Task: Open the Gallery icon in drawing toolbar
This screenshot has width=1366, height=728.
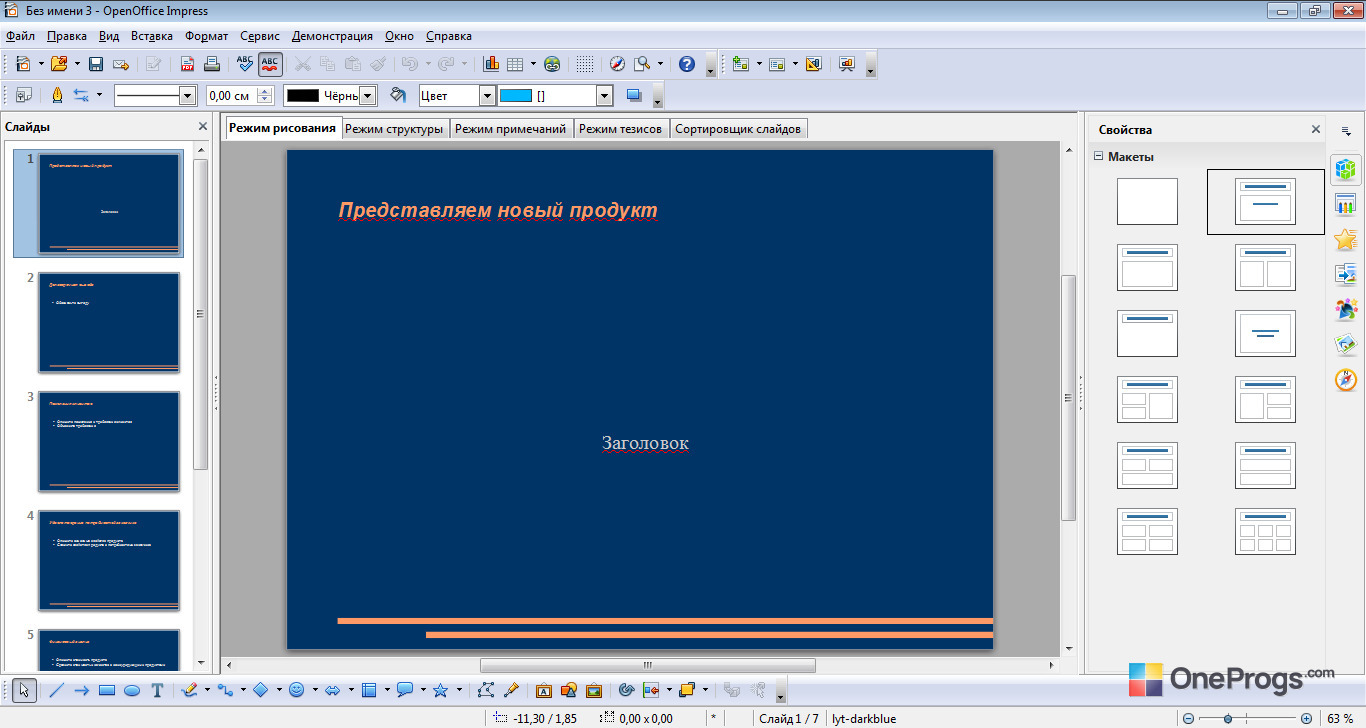Action: [x=594, y=690]
